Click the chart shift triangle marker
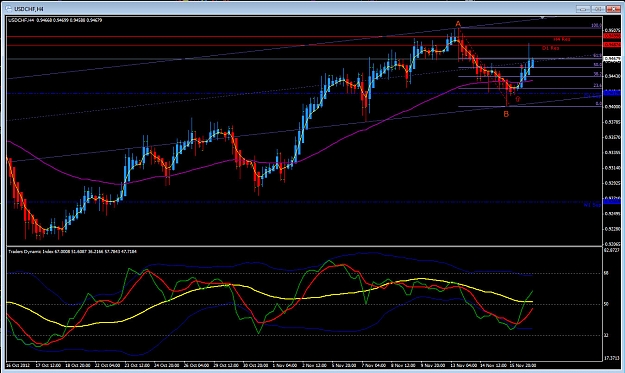Viewport: 625px width, 373px height. pos(542,18)
